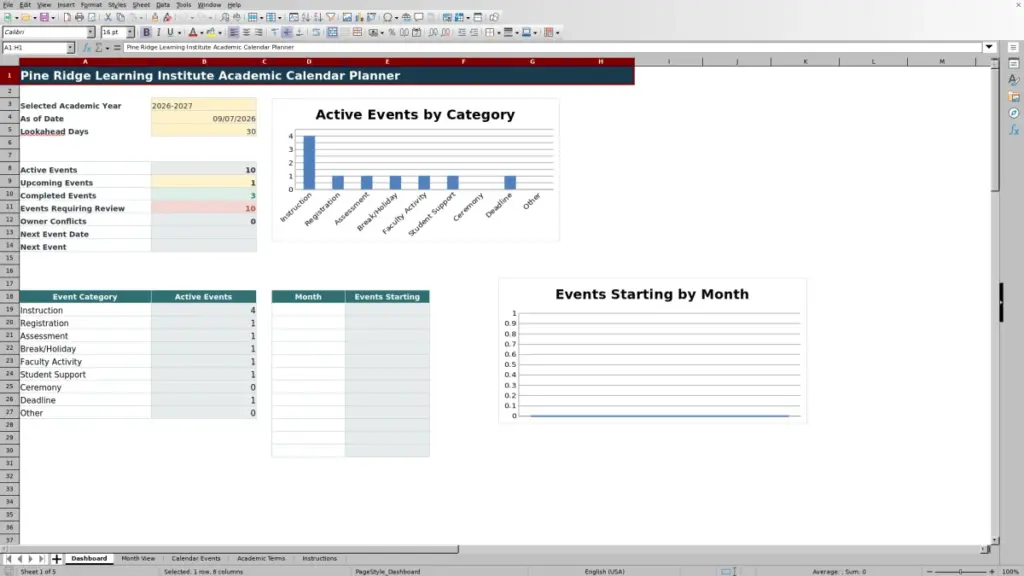Open the File menu

[x=8, y=5]
